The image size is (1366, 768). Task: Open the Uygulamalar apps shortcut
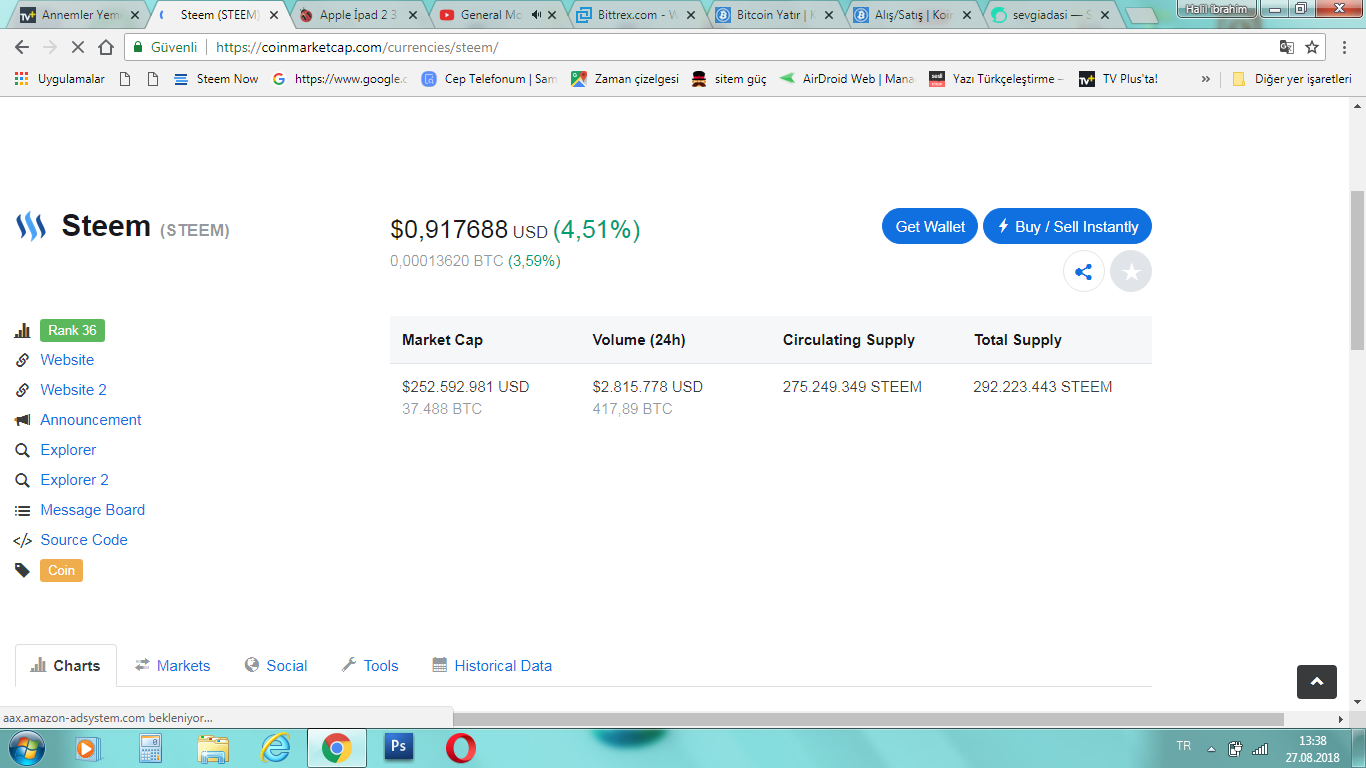coord(60,79)
